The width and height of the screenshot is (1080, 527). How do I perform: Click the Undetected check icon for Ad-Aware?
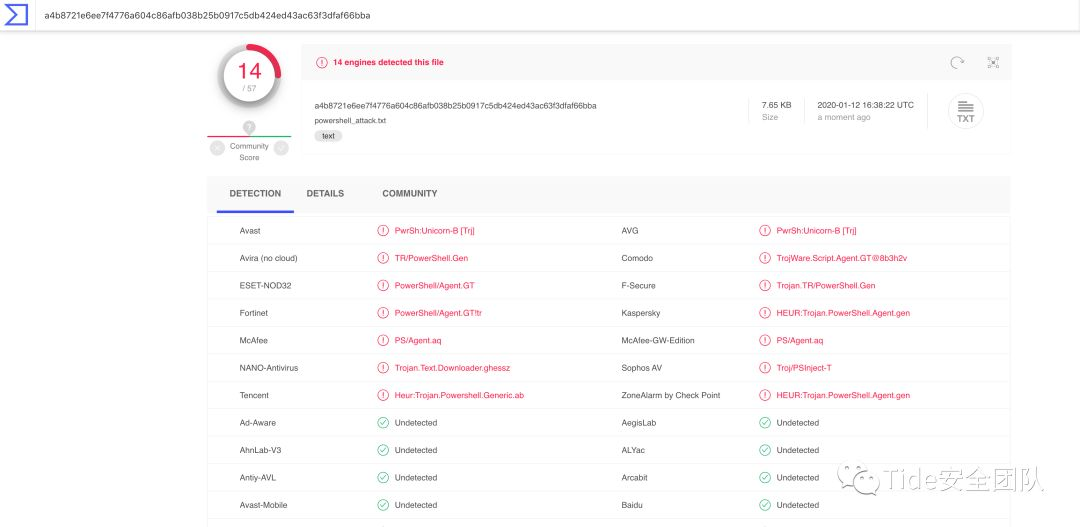click(x=383, y=423)
